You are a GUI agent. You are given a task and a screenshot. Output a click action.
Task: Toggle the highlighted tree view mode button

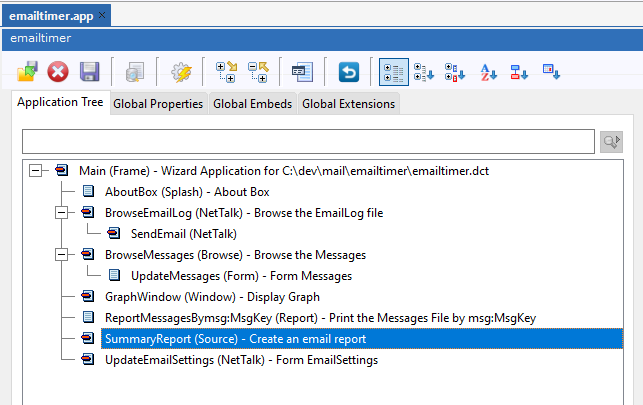coord(393,72)
